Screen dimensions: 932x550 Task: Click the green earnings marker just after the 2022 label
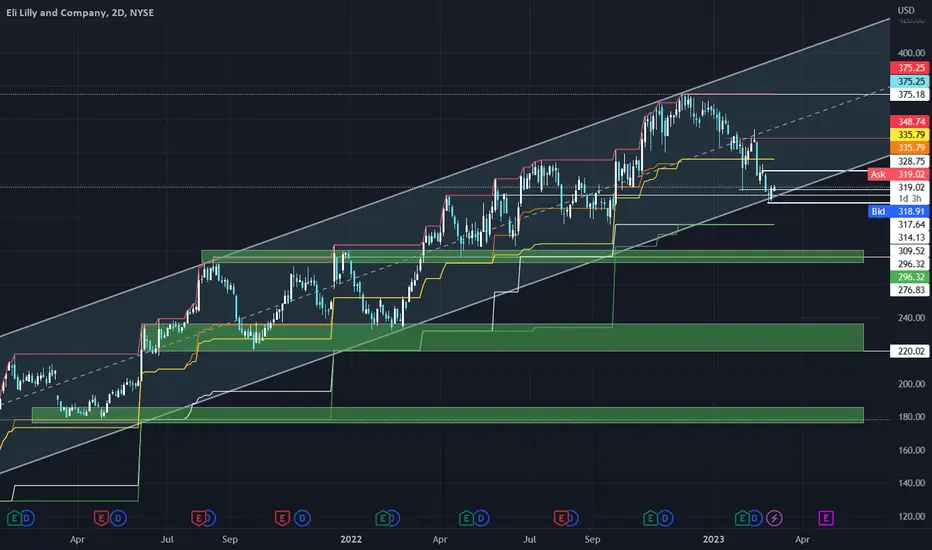pos(383,518)
